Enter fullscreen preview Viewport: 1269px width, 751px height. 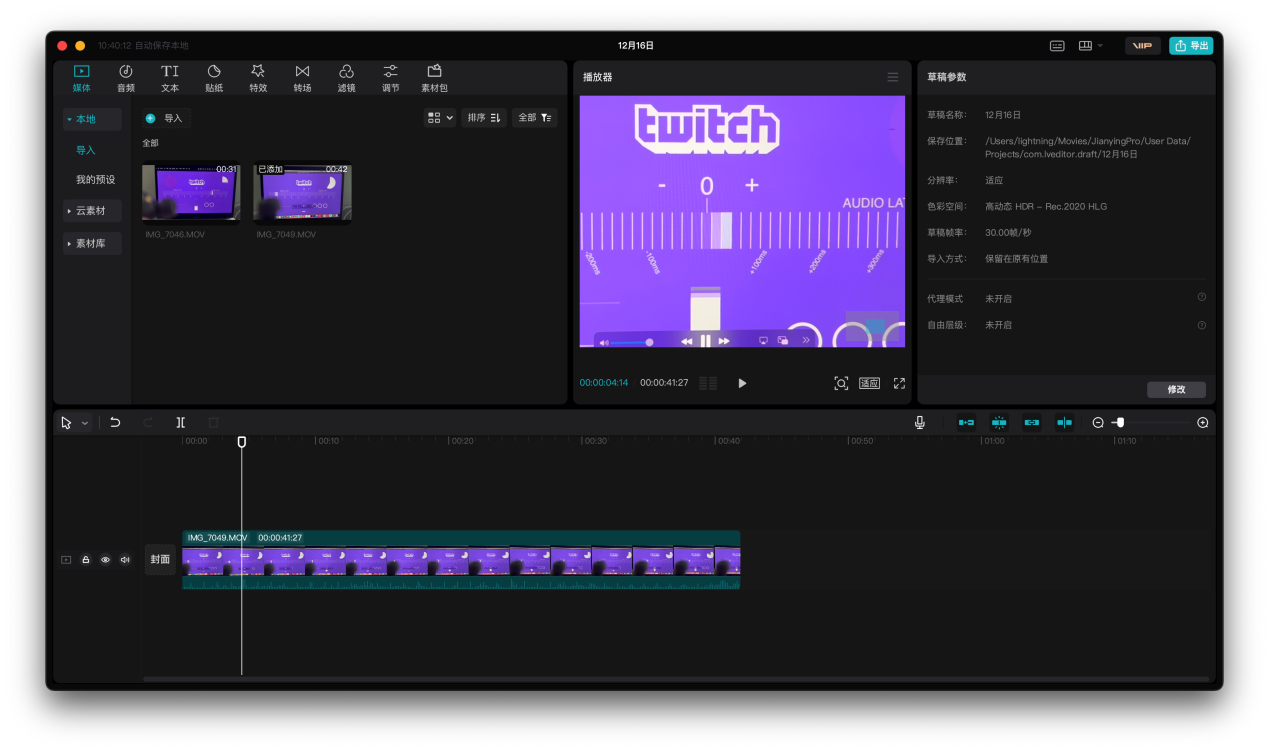point(899,383)
